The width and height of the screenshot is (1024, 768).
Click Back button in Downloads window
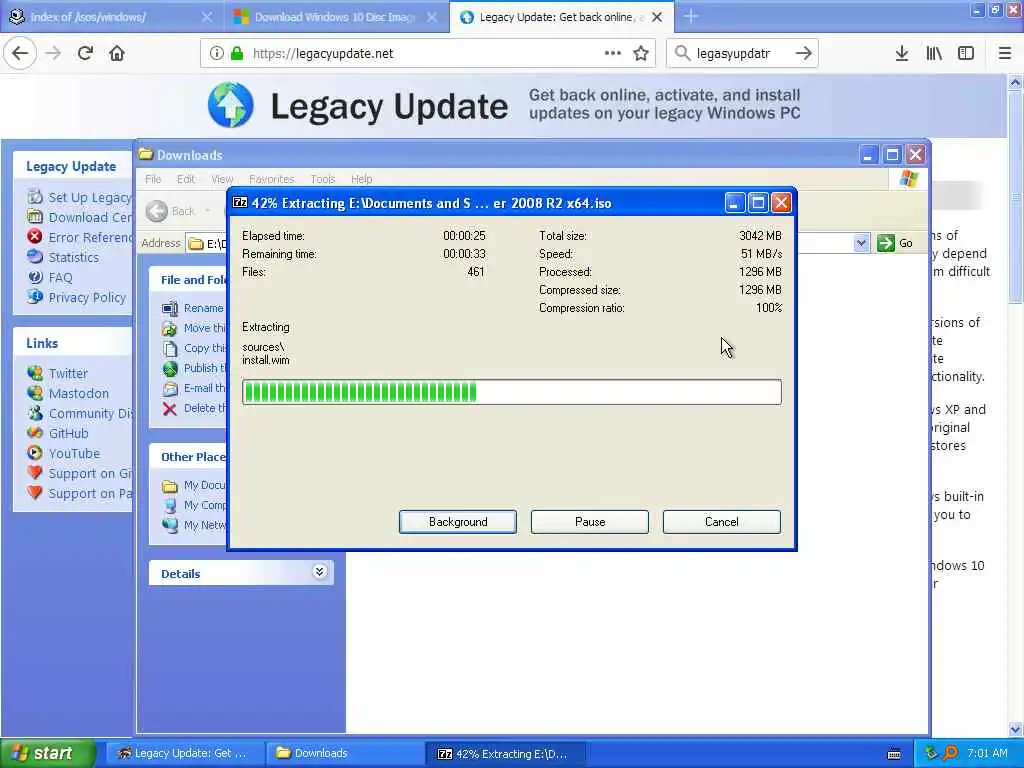(x=170, y=211)
